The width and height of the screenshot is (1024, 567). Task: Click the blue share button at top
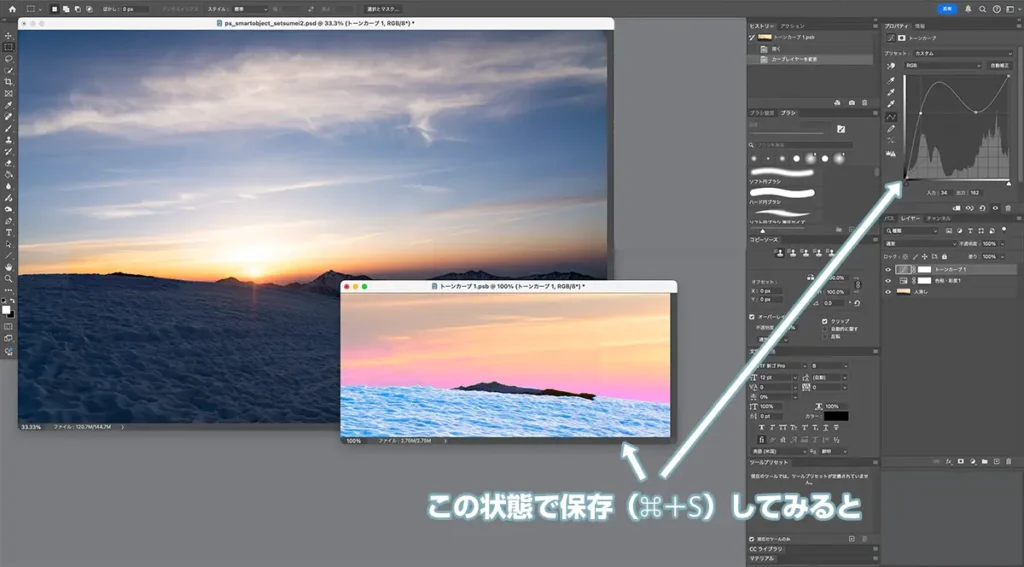948,9
